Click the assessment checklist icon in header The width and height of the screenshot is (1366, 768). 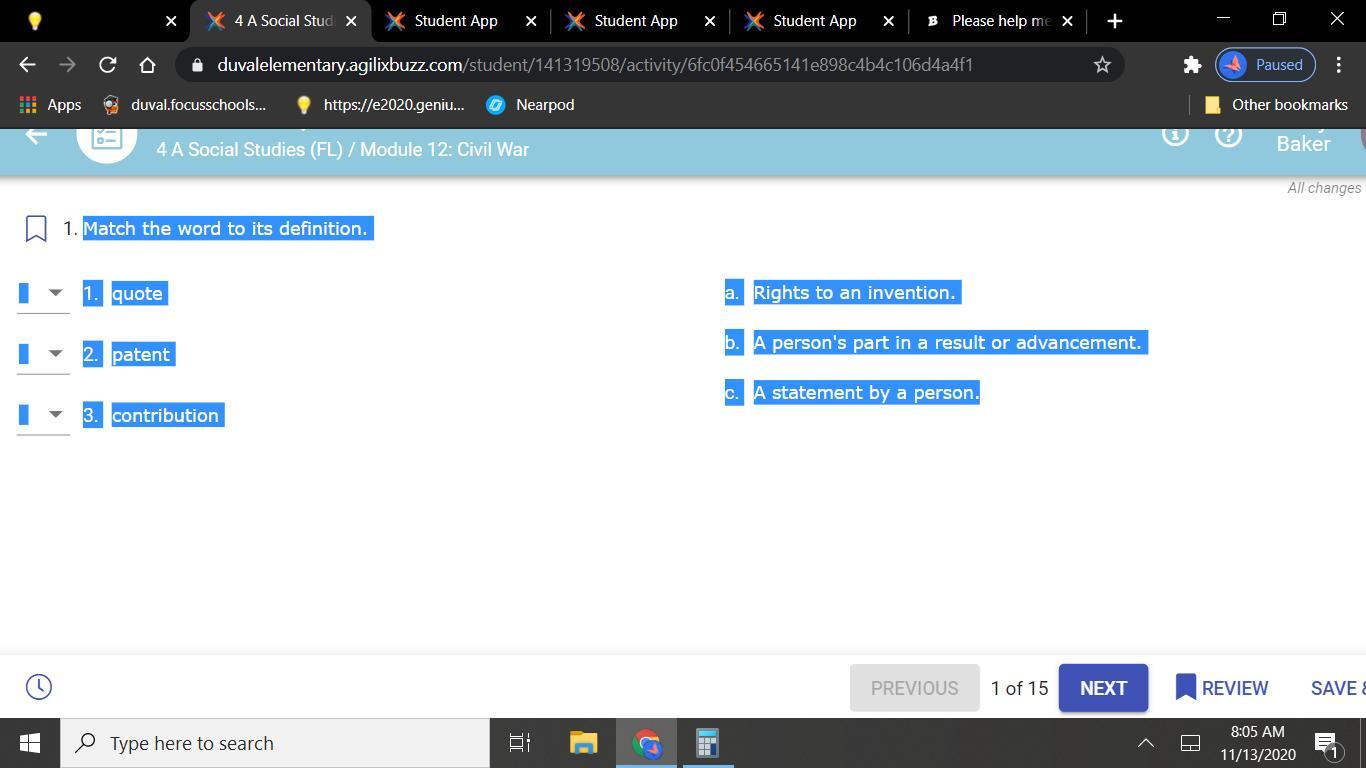tap(107, 140)
